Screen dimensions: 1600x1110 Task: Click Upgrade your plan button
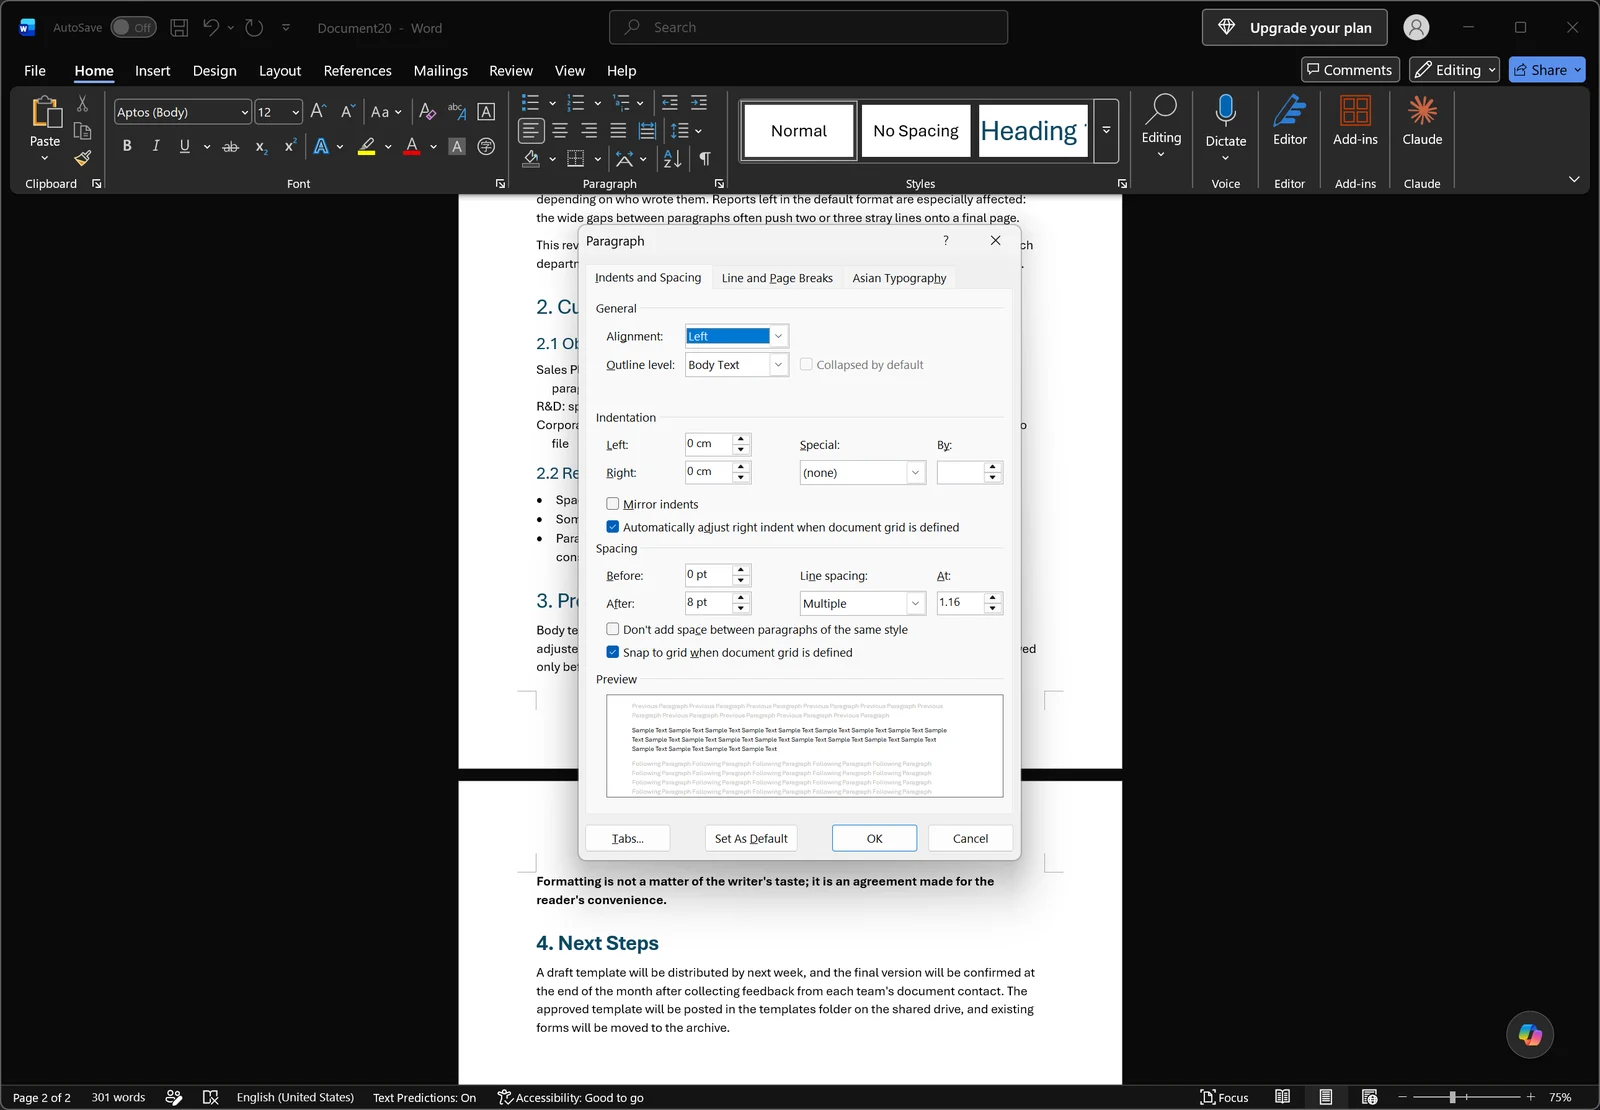pyautogui.click(x=1295, y=28)
